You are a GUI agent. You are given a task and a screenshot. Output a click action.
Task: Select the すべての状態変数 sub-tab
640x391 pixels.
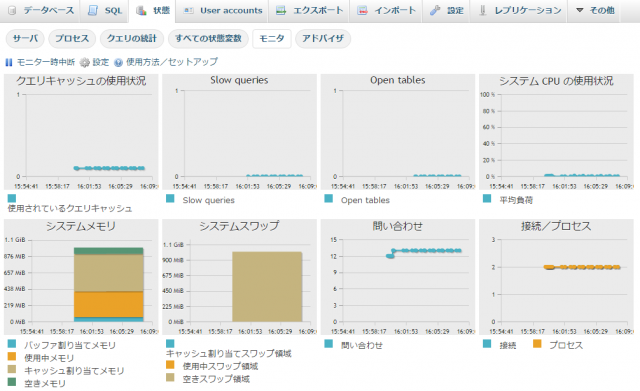[208, 38]
